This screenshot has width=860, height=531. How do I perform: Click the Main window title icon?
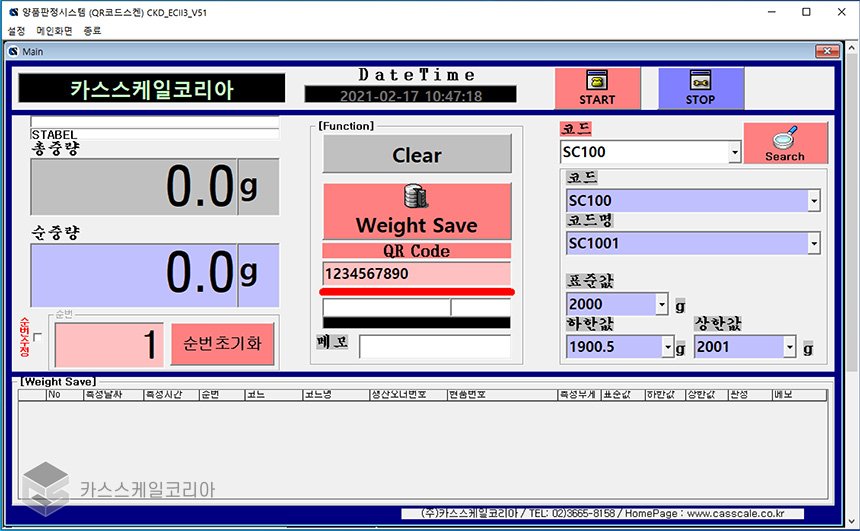(13, 52)
